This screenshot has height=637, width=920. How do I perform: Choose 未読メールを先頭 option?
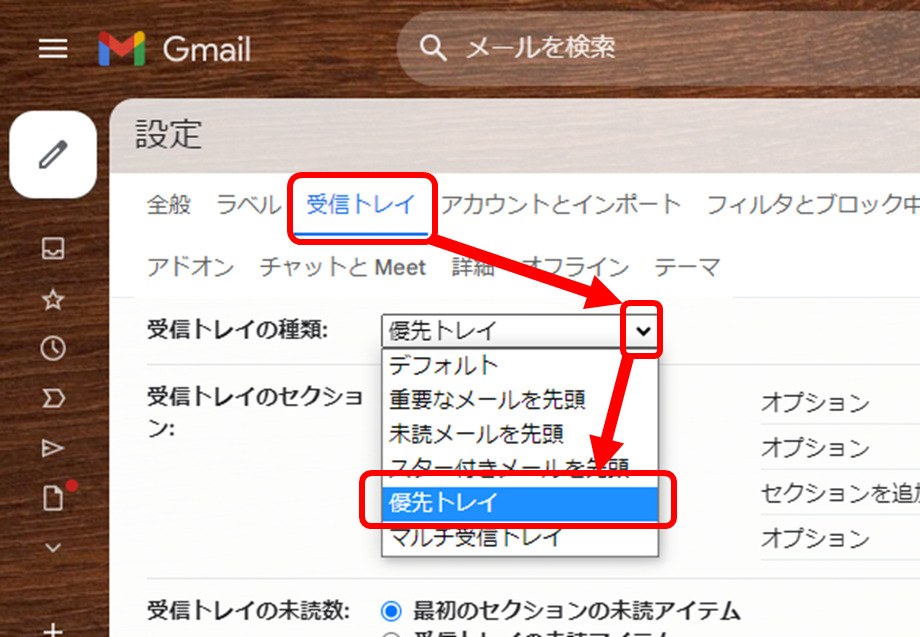pyautogui.click(x=520, y=433)
